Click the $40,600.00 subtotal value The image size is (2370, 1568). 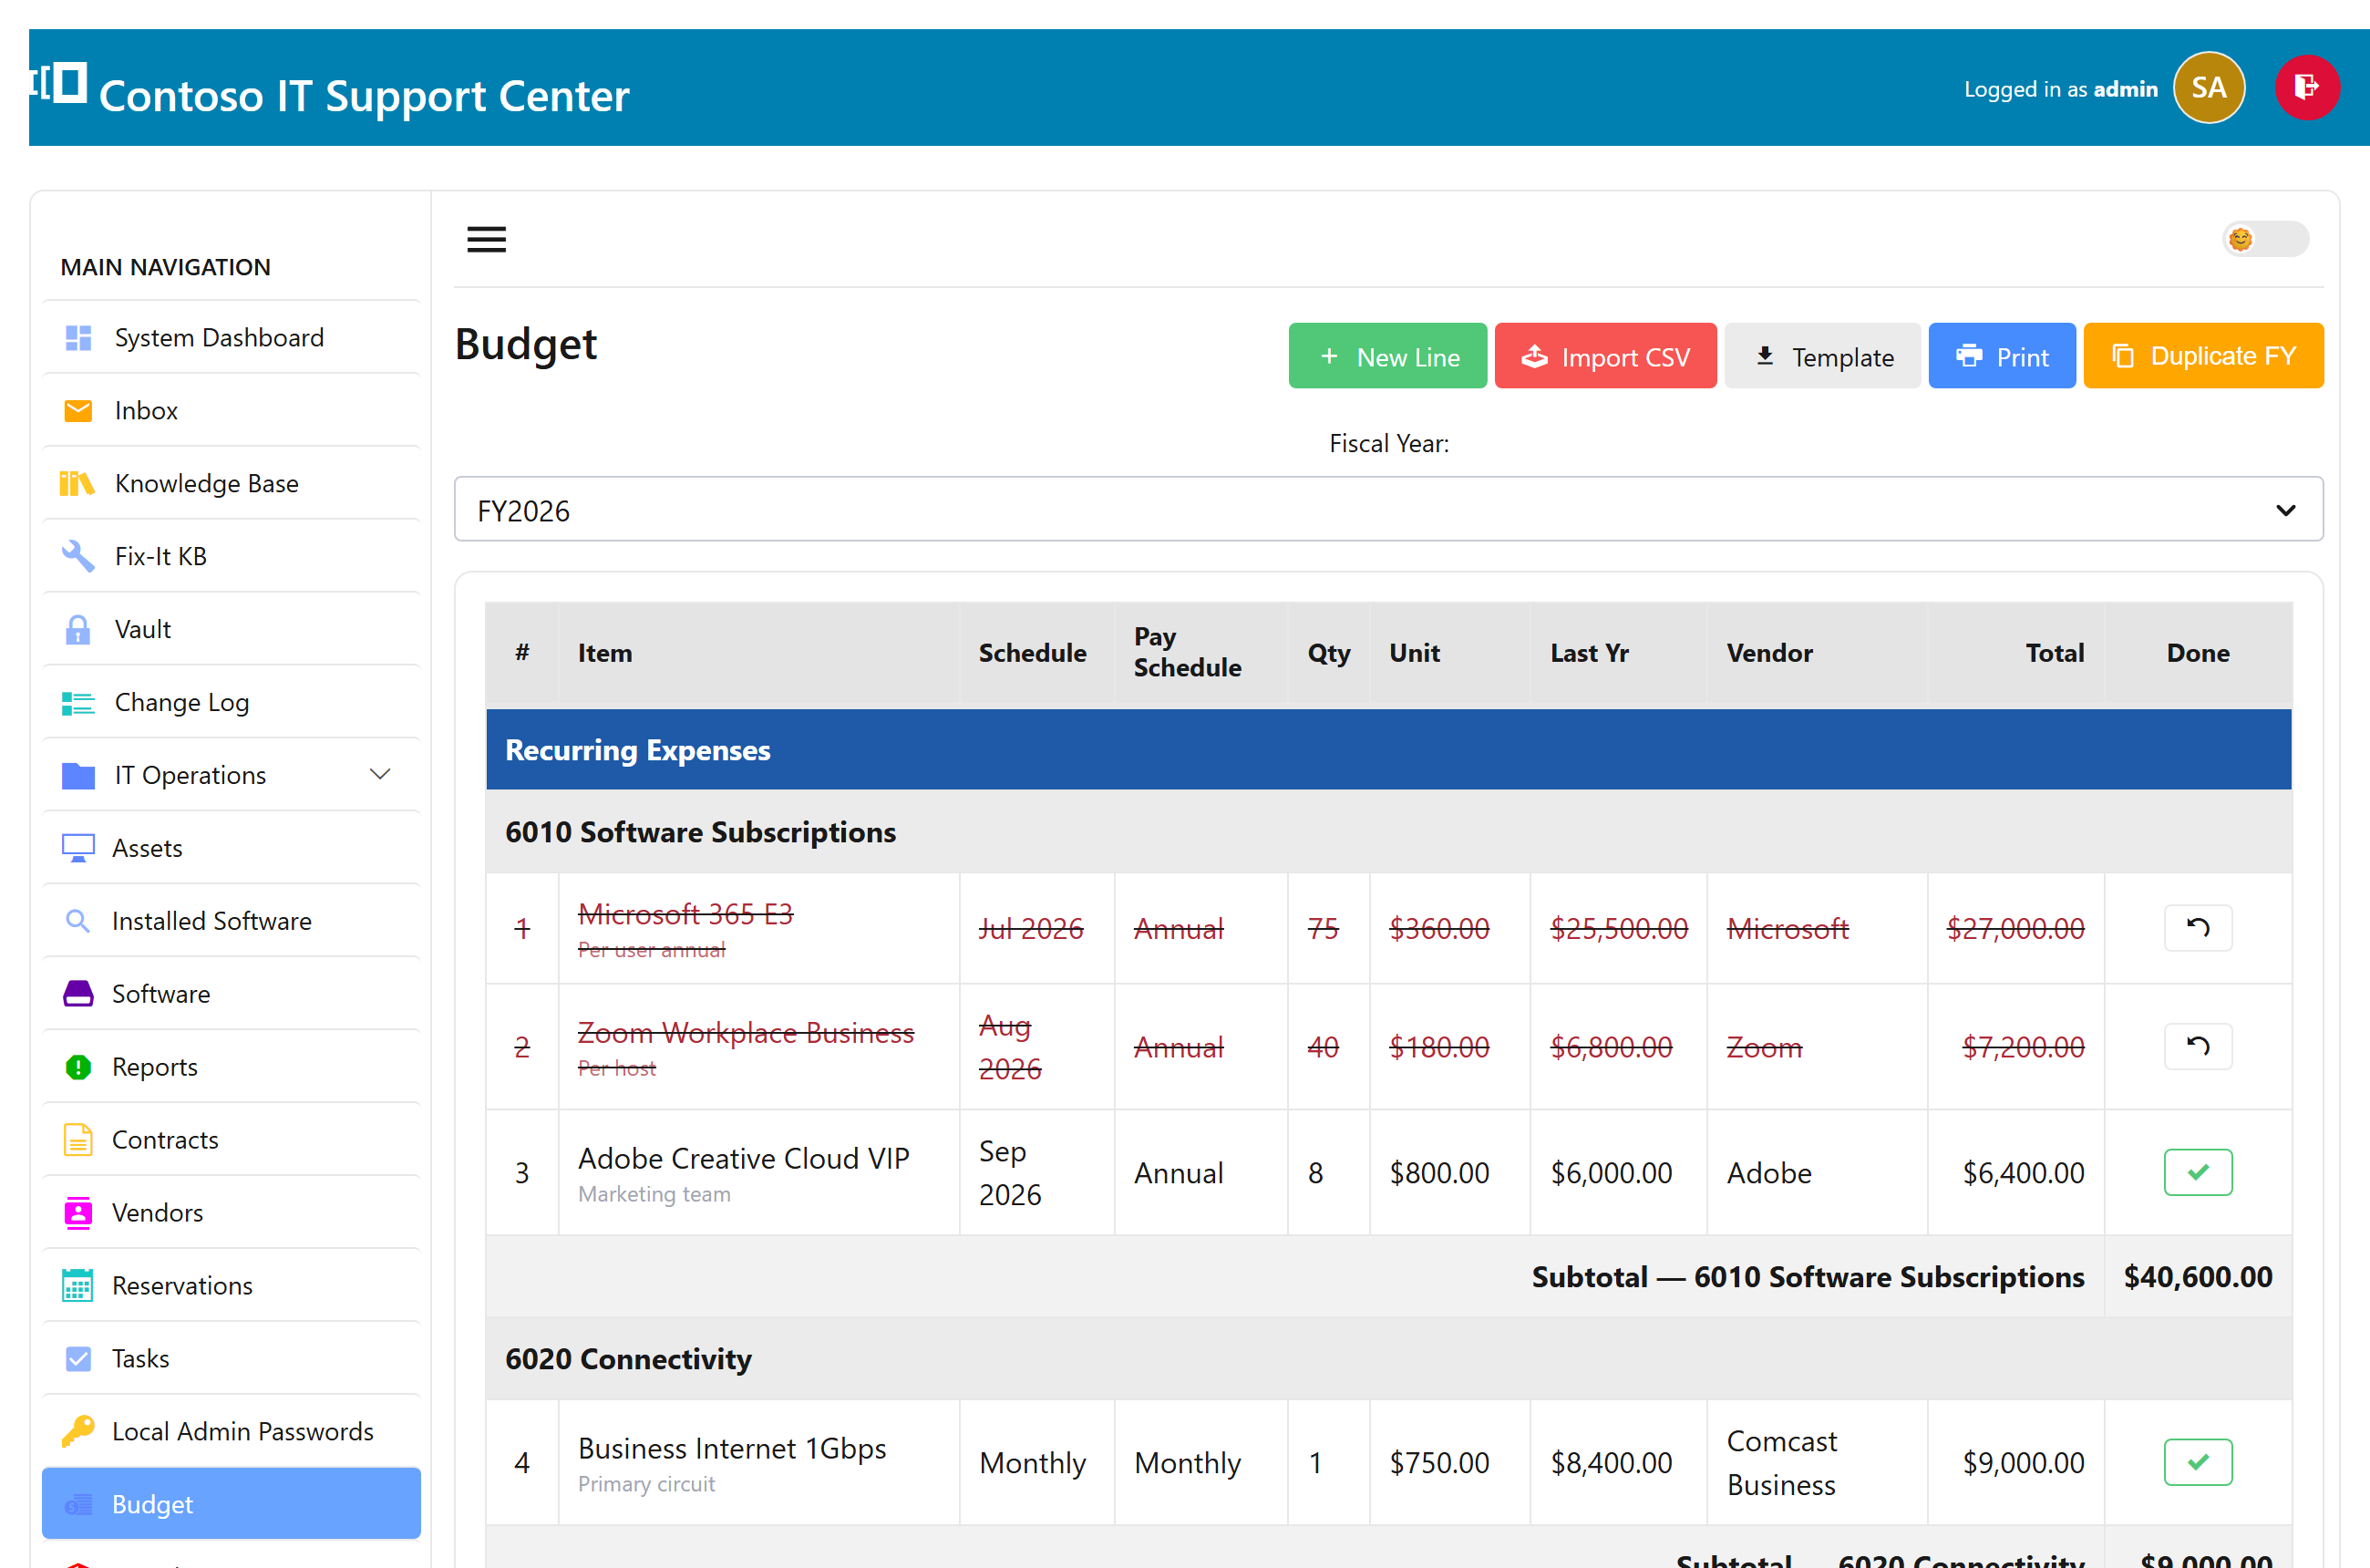(x=2198, y=1277)
